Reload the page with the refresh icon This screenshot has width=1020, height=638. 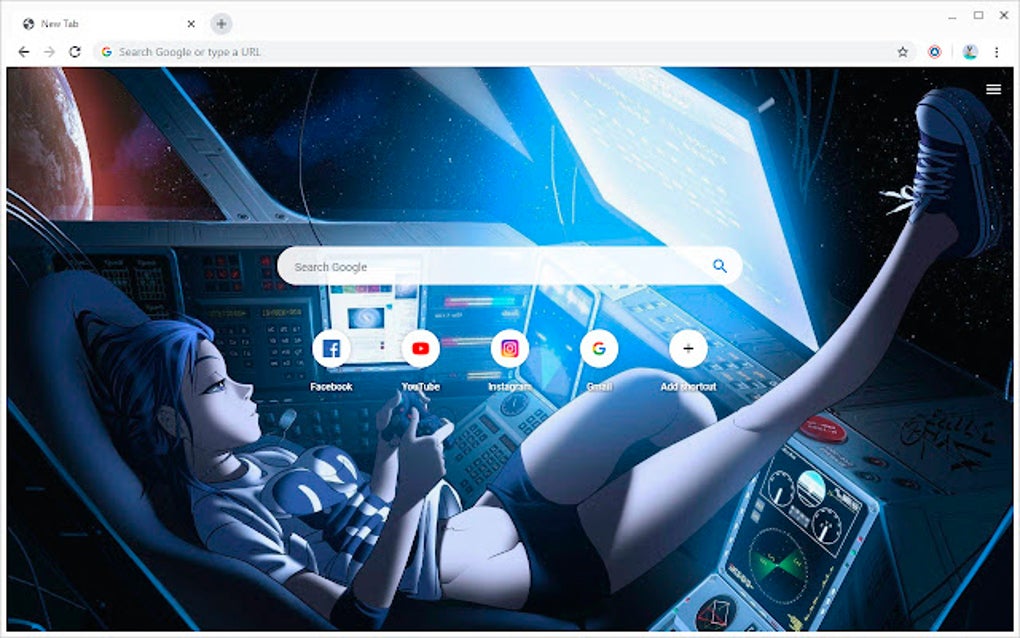(x=75, y=51)
